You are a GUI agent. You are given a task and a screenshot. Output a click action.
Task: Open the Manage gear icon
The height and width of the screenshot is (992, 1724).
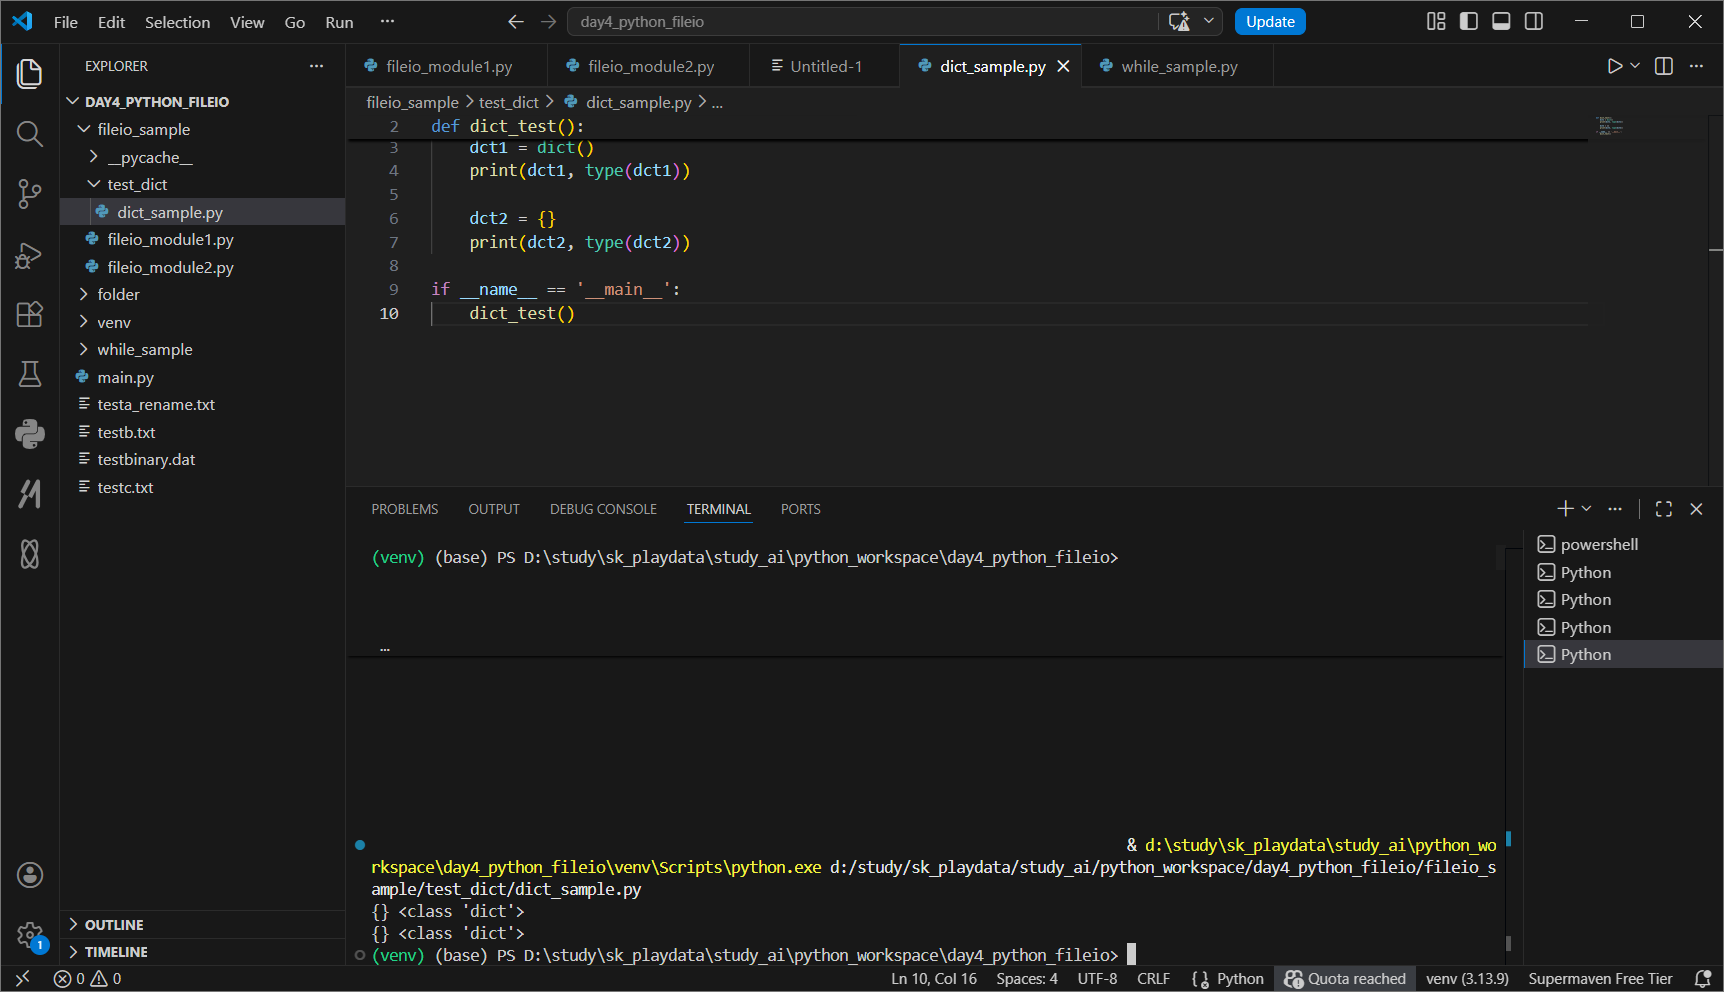tap(30, 936)
